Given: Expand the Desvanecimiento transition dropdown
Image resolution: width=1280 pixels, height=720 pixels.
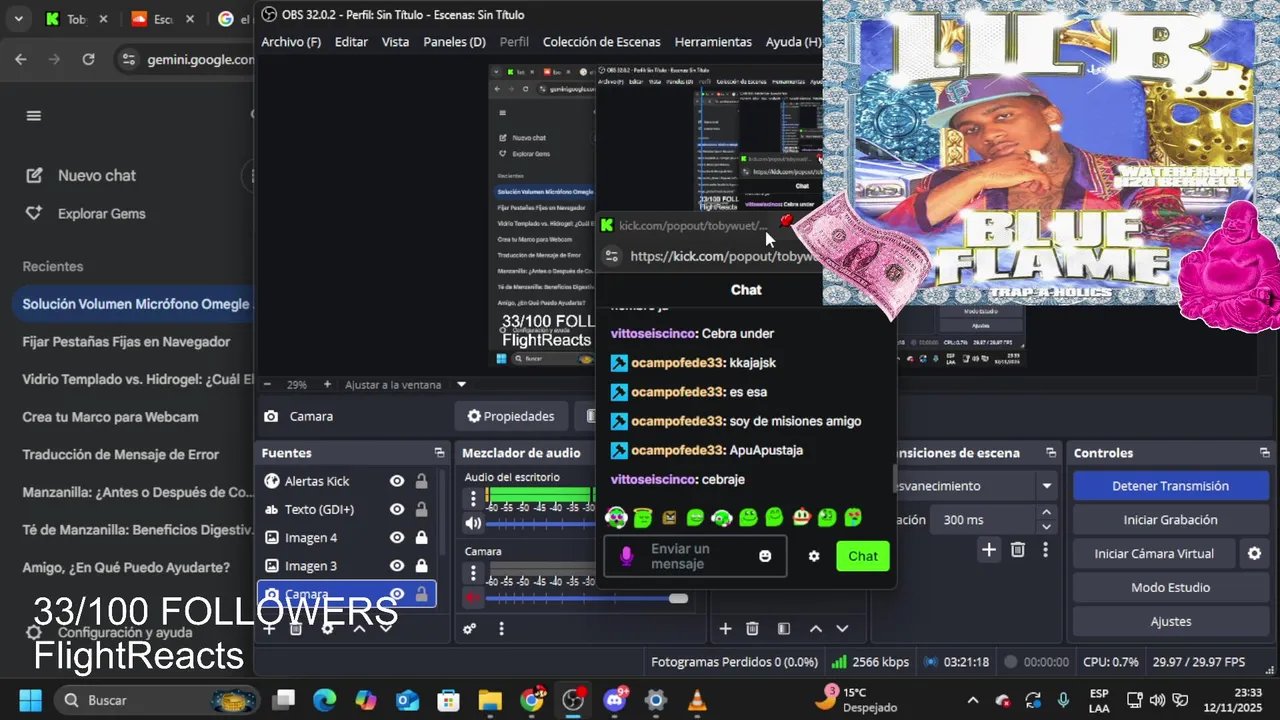Looking at the screenshot, I should 1046,486.
